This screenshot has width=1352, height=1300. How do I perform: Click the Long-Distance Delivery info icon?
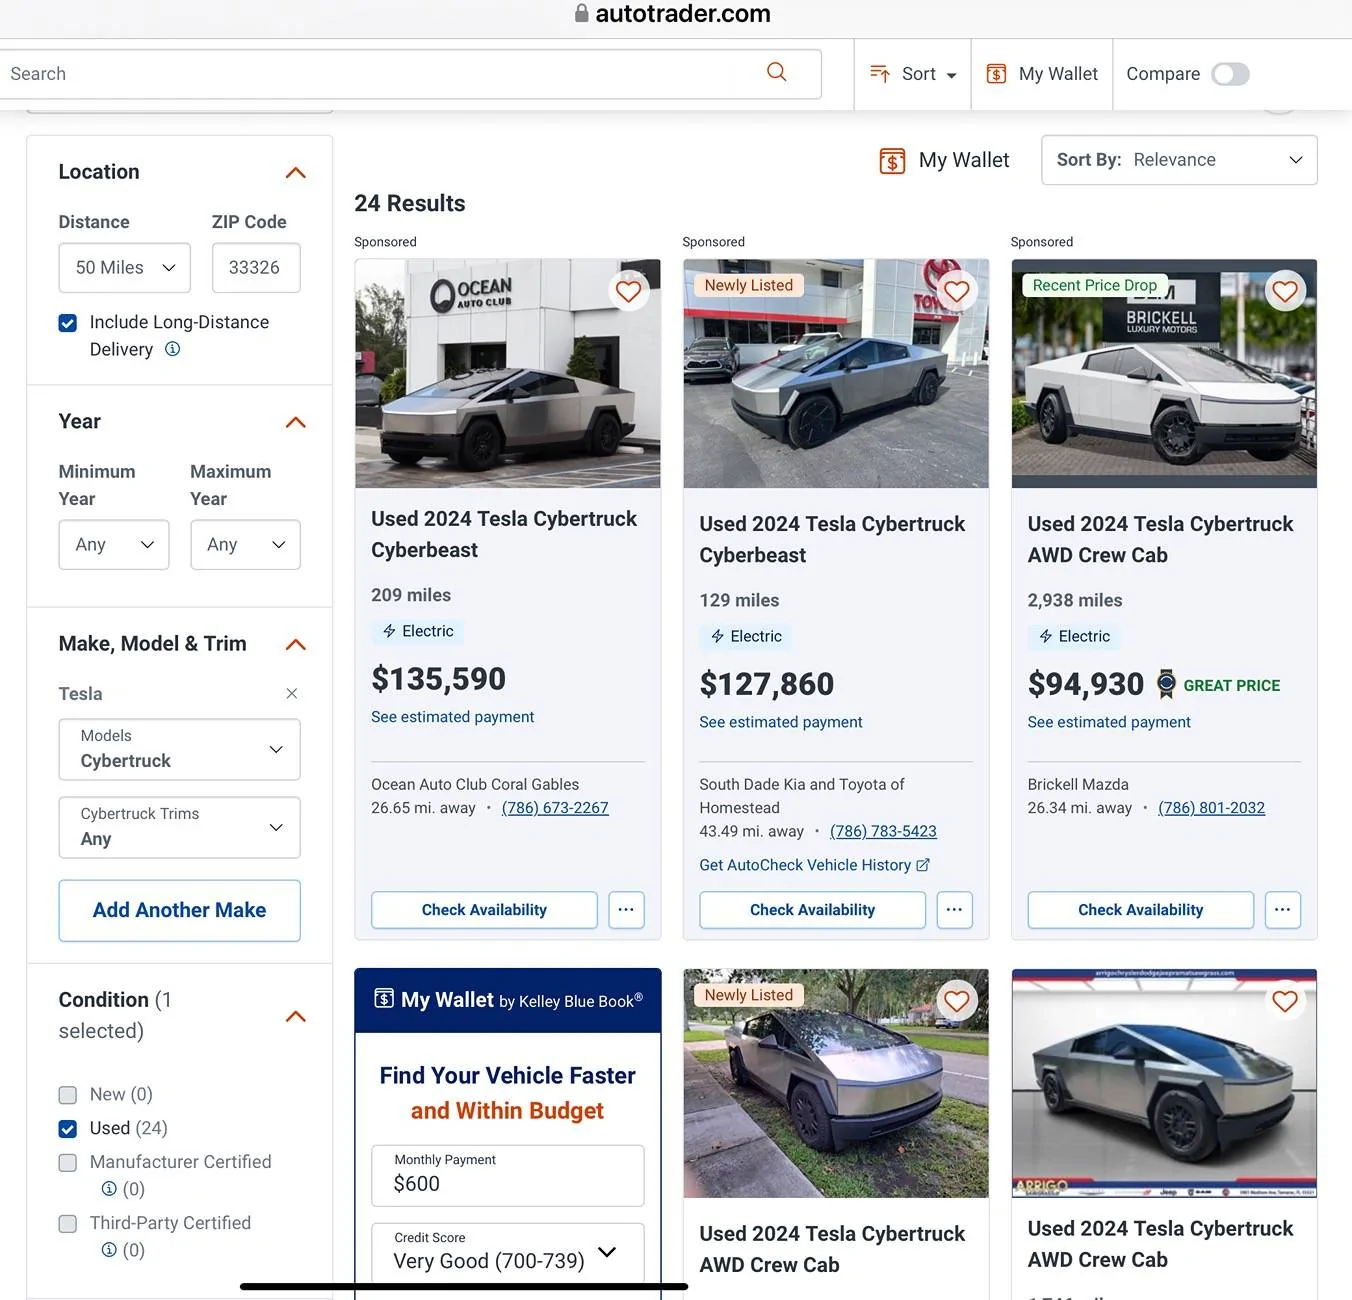tap(172, 349)
